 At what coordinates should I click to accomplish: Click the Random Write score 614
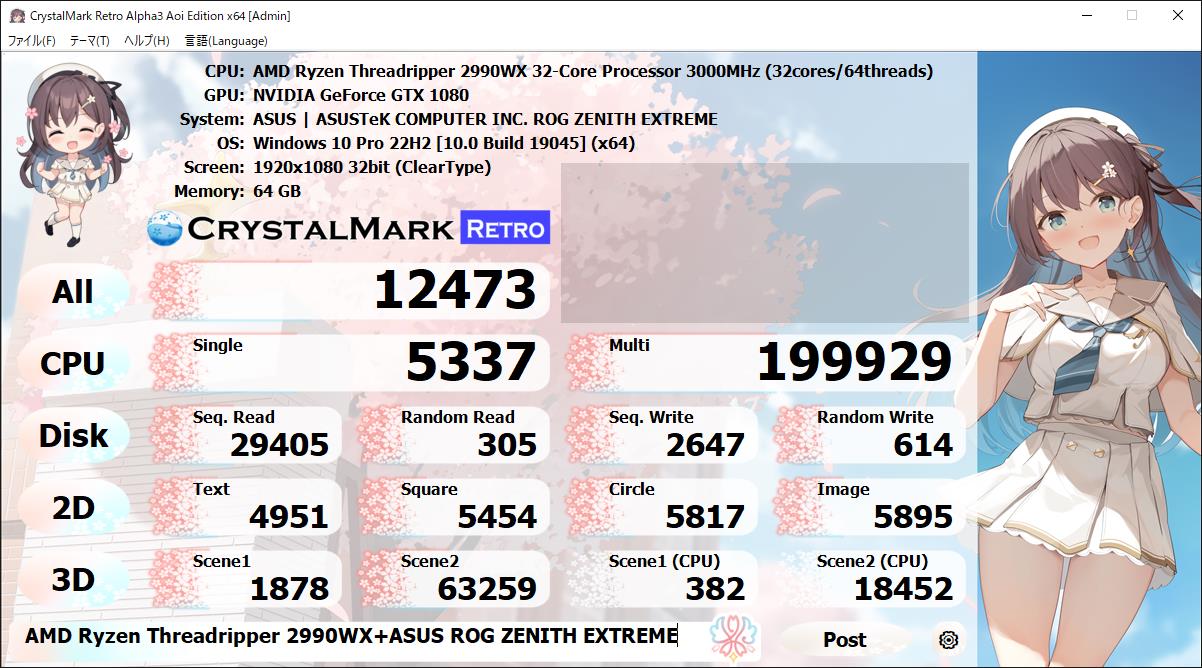pos(923,445)
